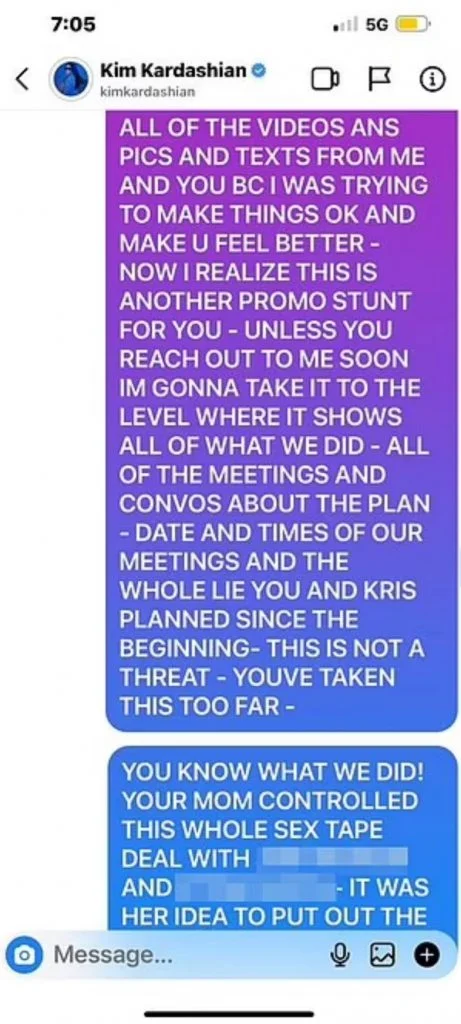This screenshot has width=461, height=1024.
Task: Tap the blue verified badge
Action: pos(258,71)
